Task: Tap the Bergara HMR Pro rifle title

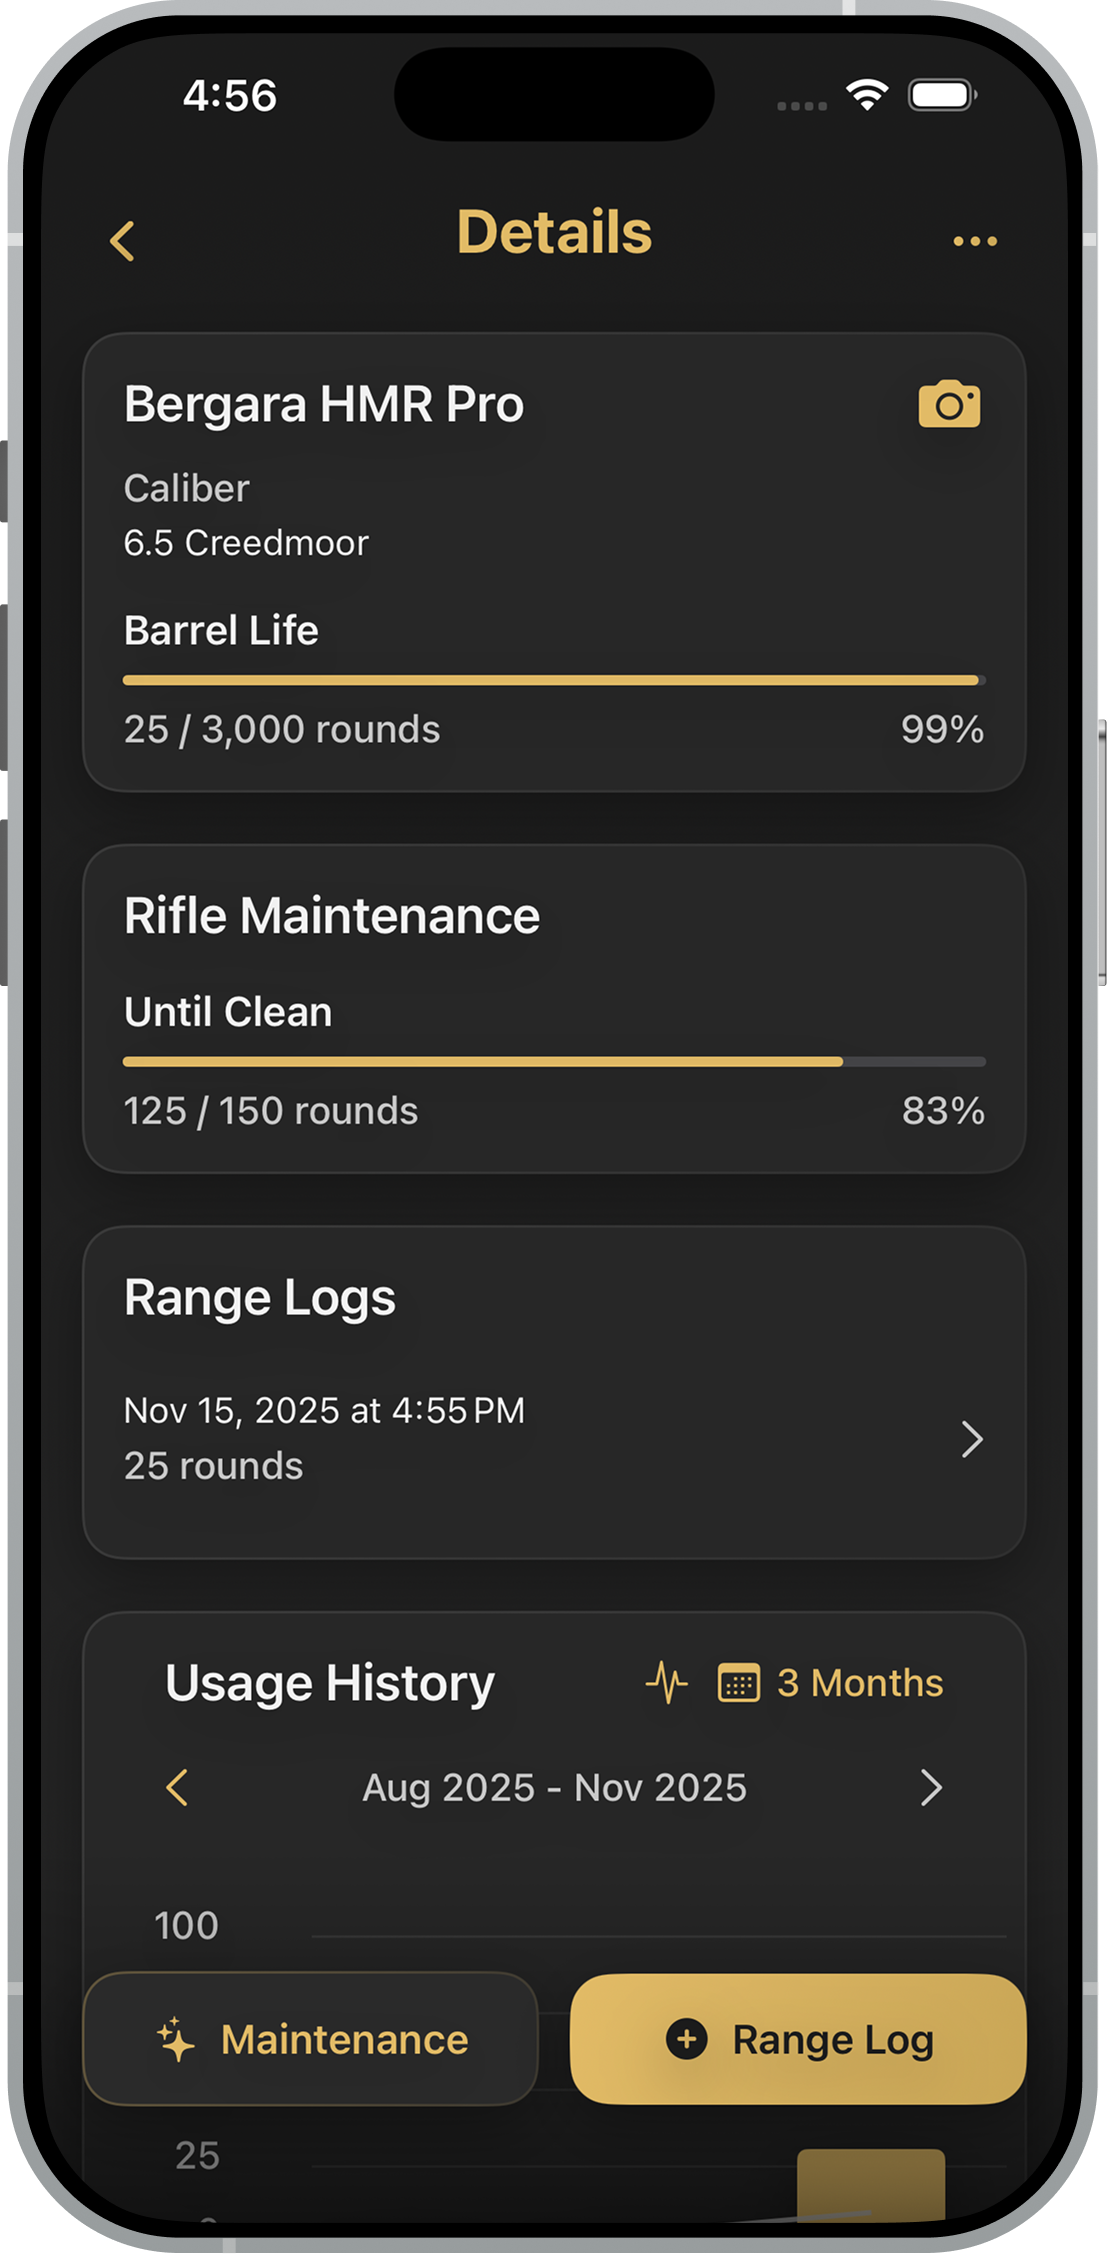Action: (324, 404)
